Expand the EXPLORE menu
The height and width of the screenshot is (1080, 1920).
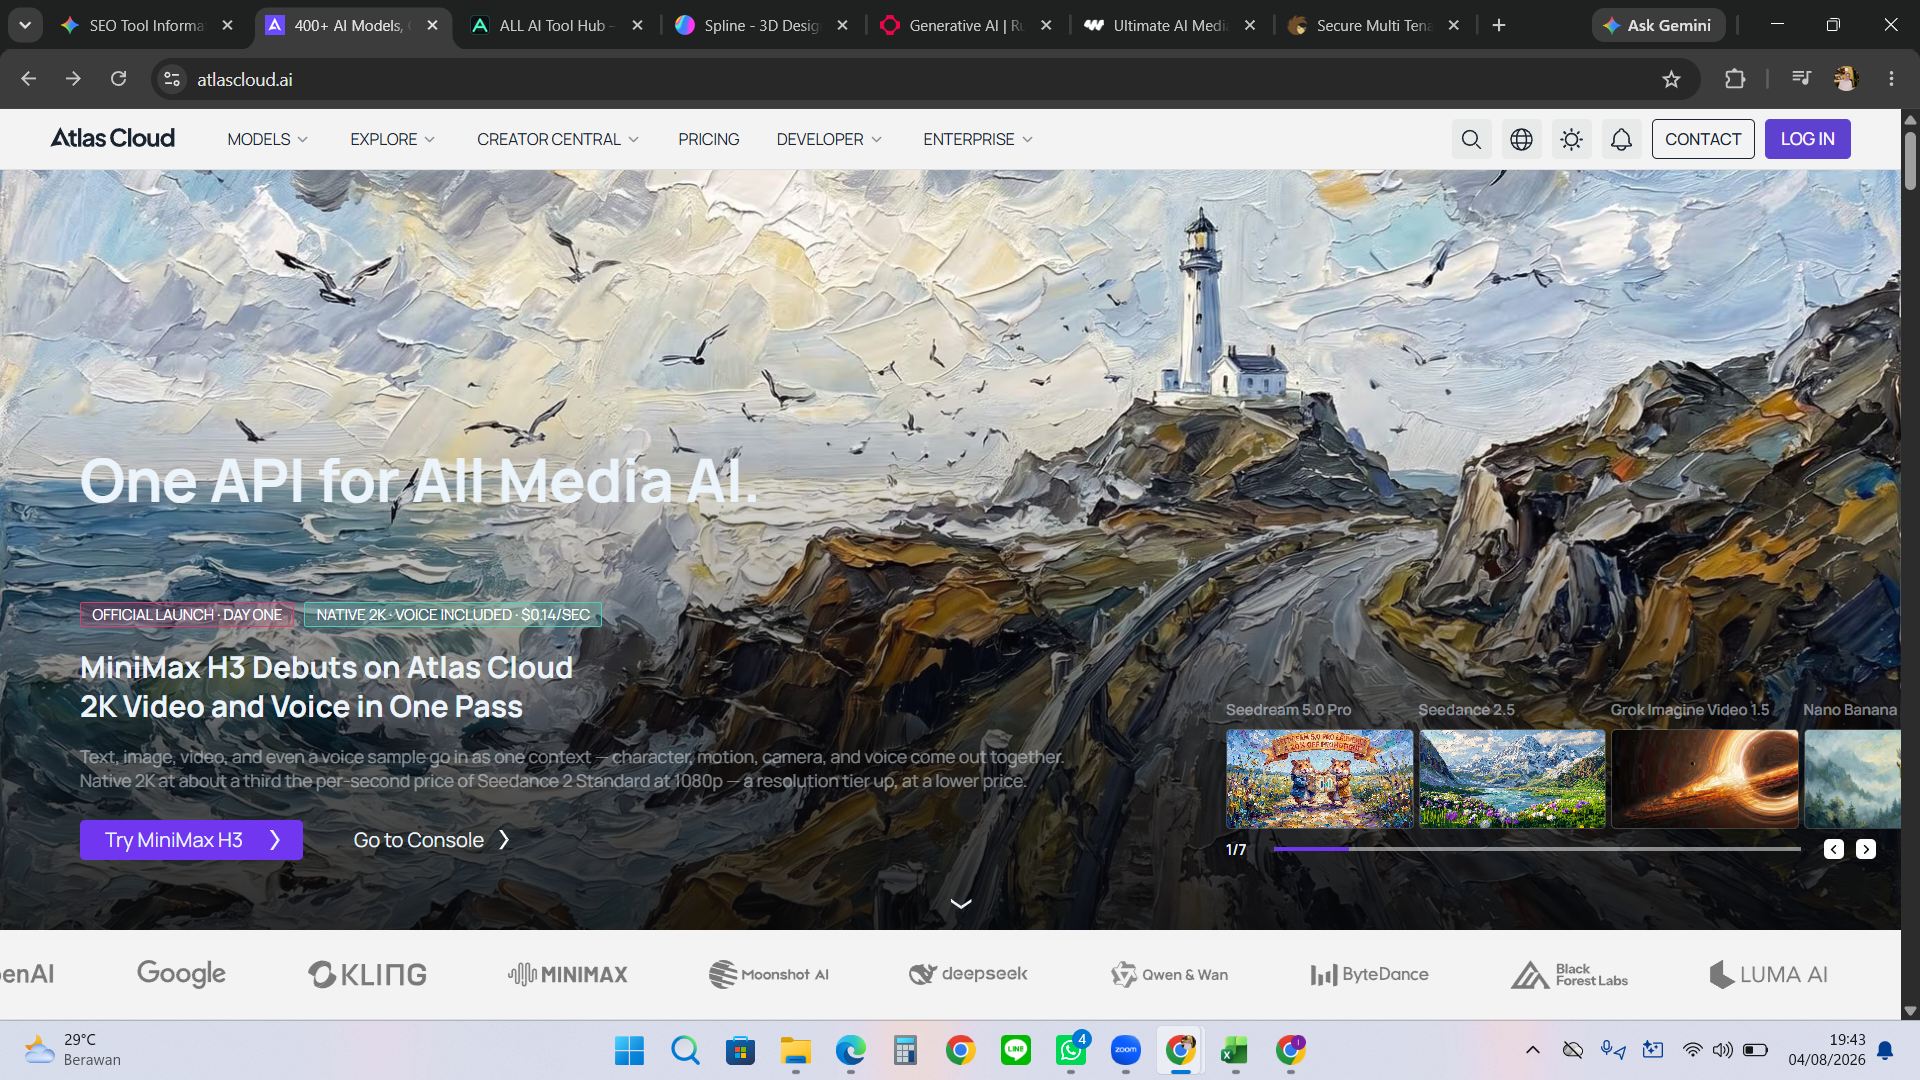point(392,139)
